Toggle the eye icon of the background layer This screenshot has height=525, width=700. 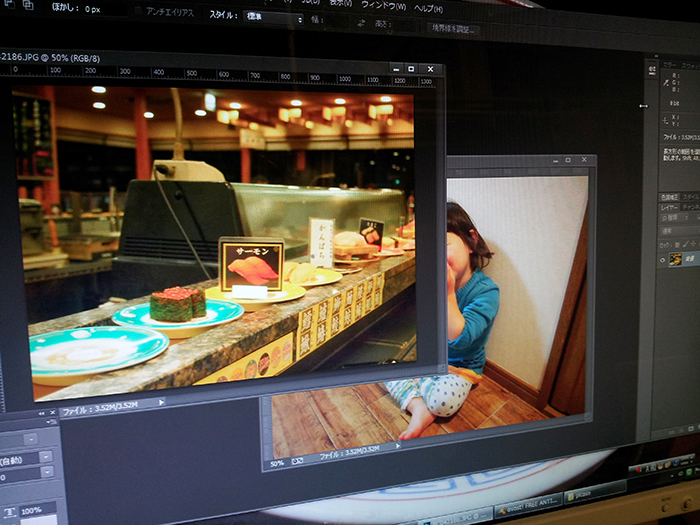click(662, 260)
